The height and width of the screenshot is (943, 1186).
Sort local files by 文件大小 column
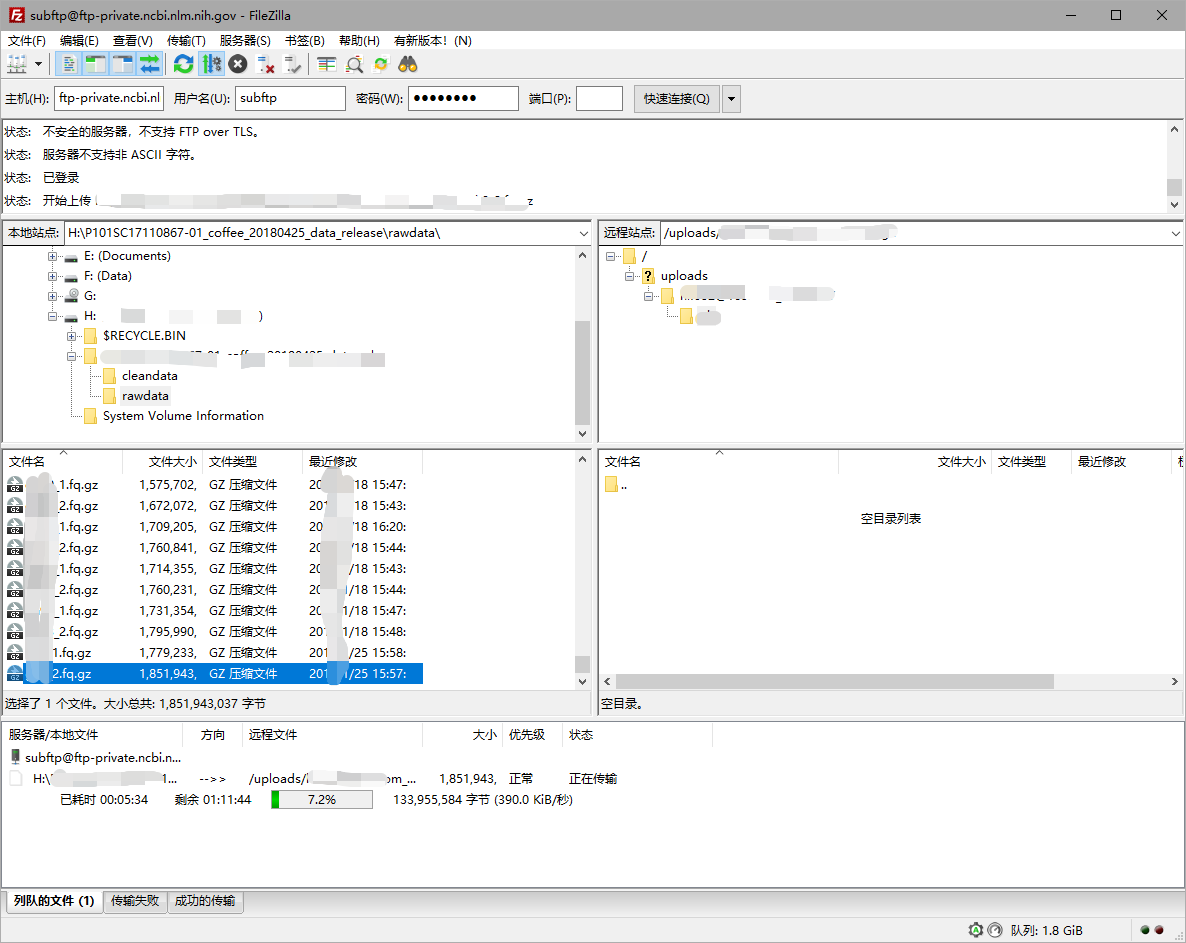pos(163,461)
